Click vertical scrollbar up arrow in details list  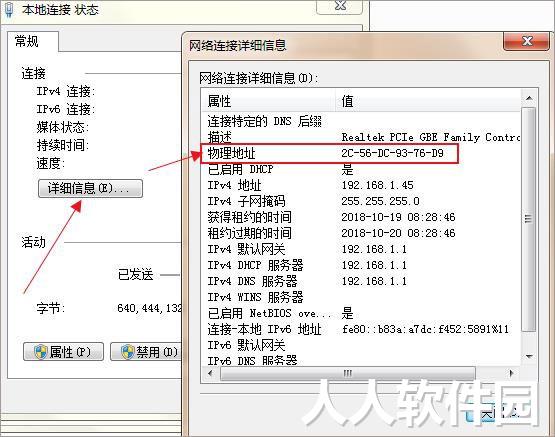coord(529,98)
